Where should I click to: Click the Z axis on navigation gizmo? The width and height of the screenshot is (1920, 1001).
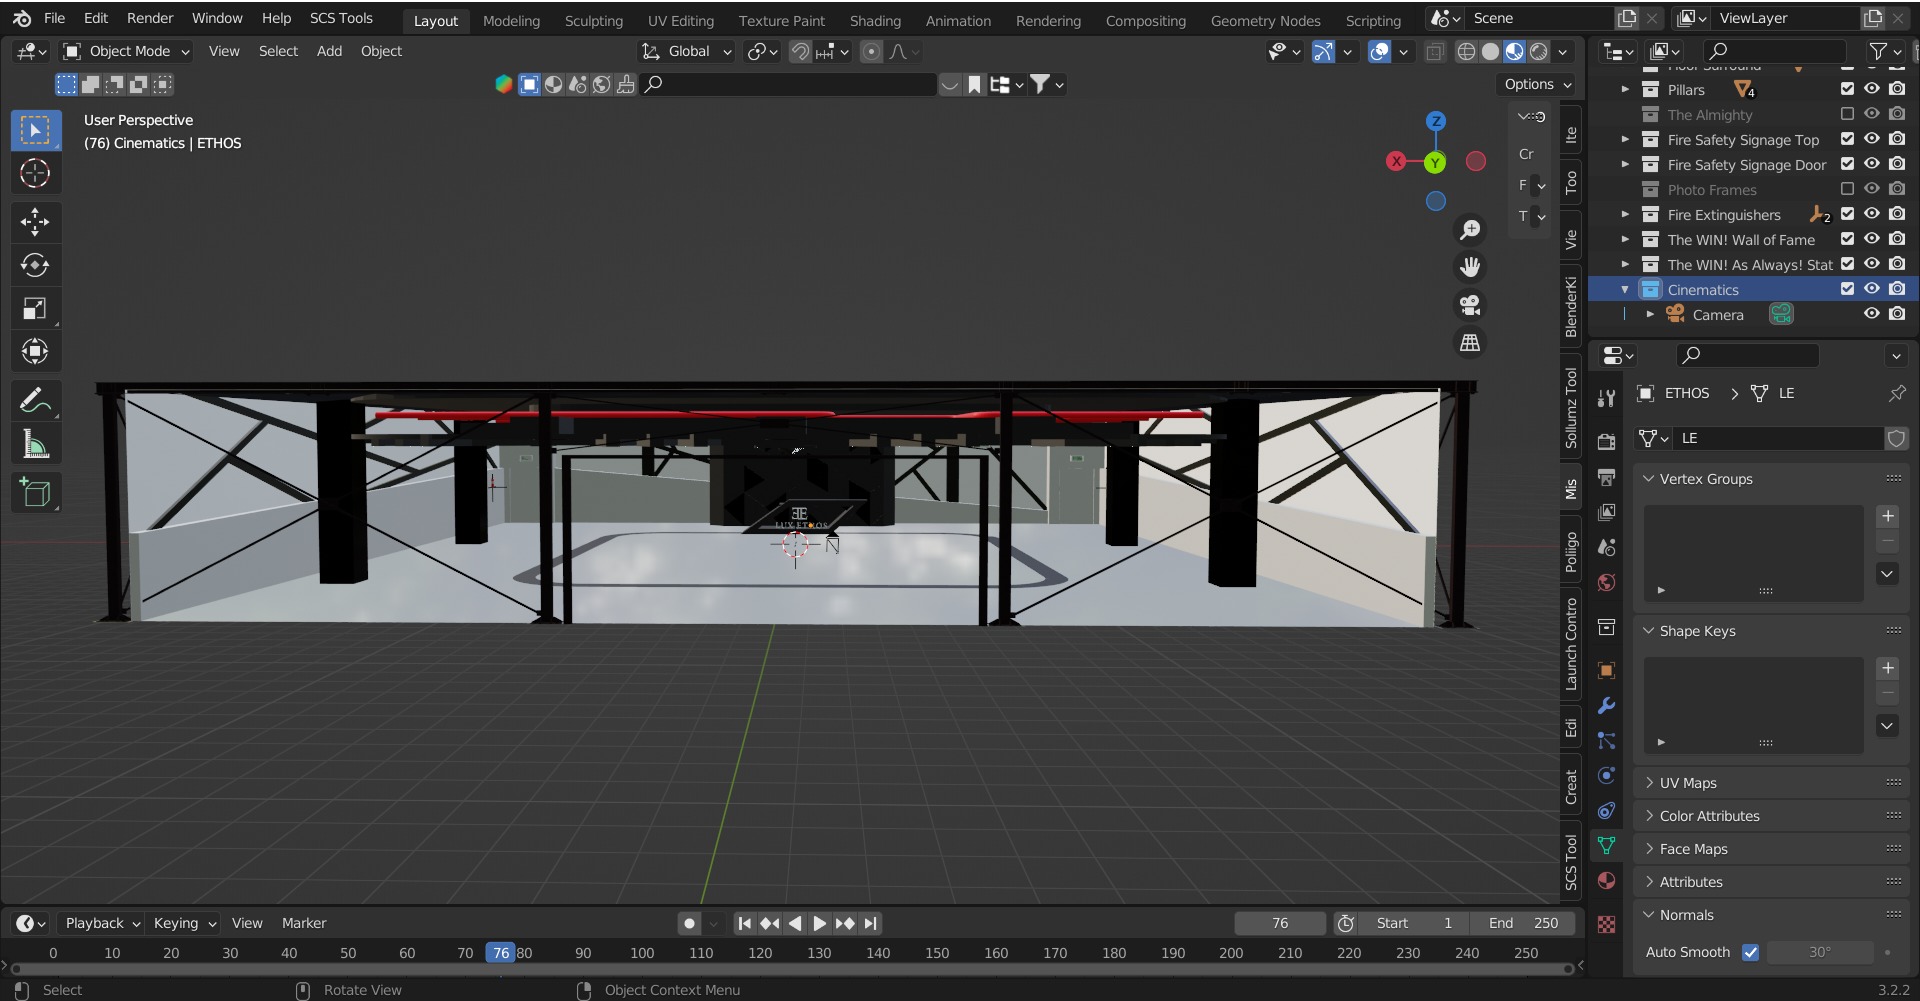(x=1435, y=121)
